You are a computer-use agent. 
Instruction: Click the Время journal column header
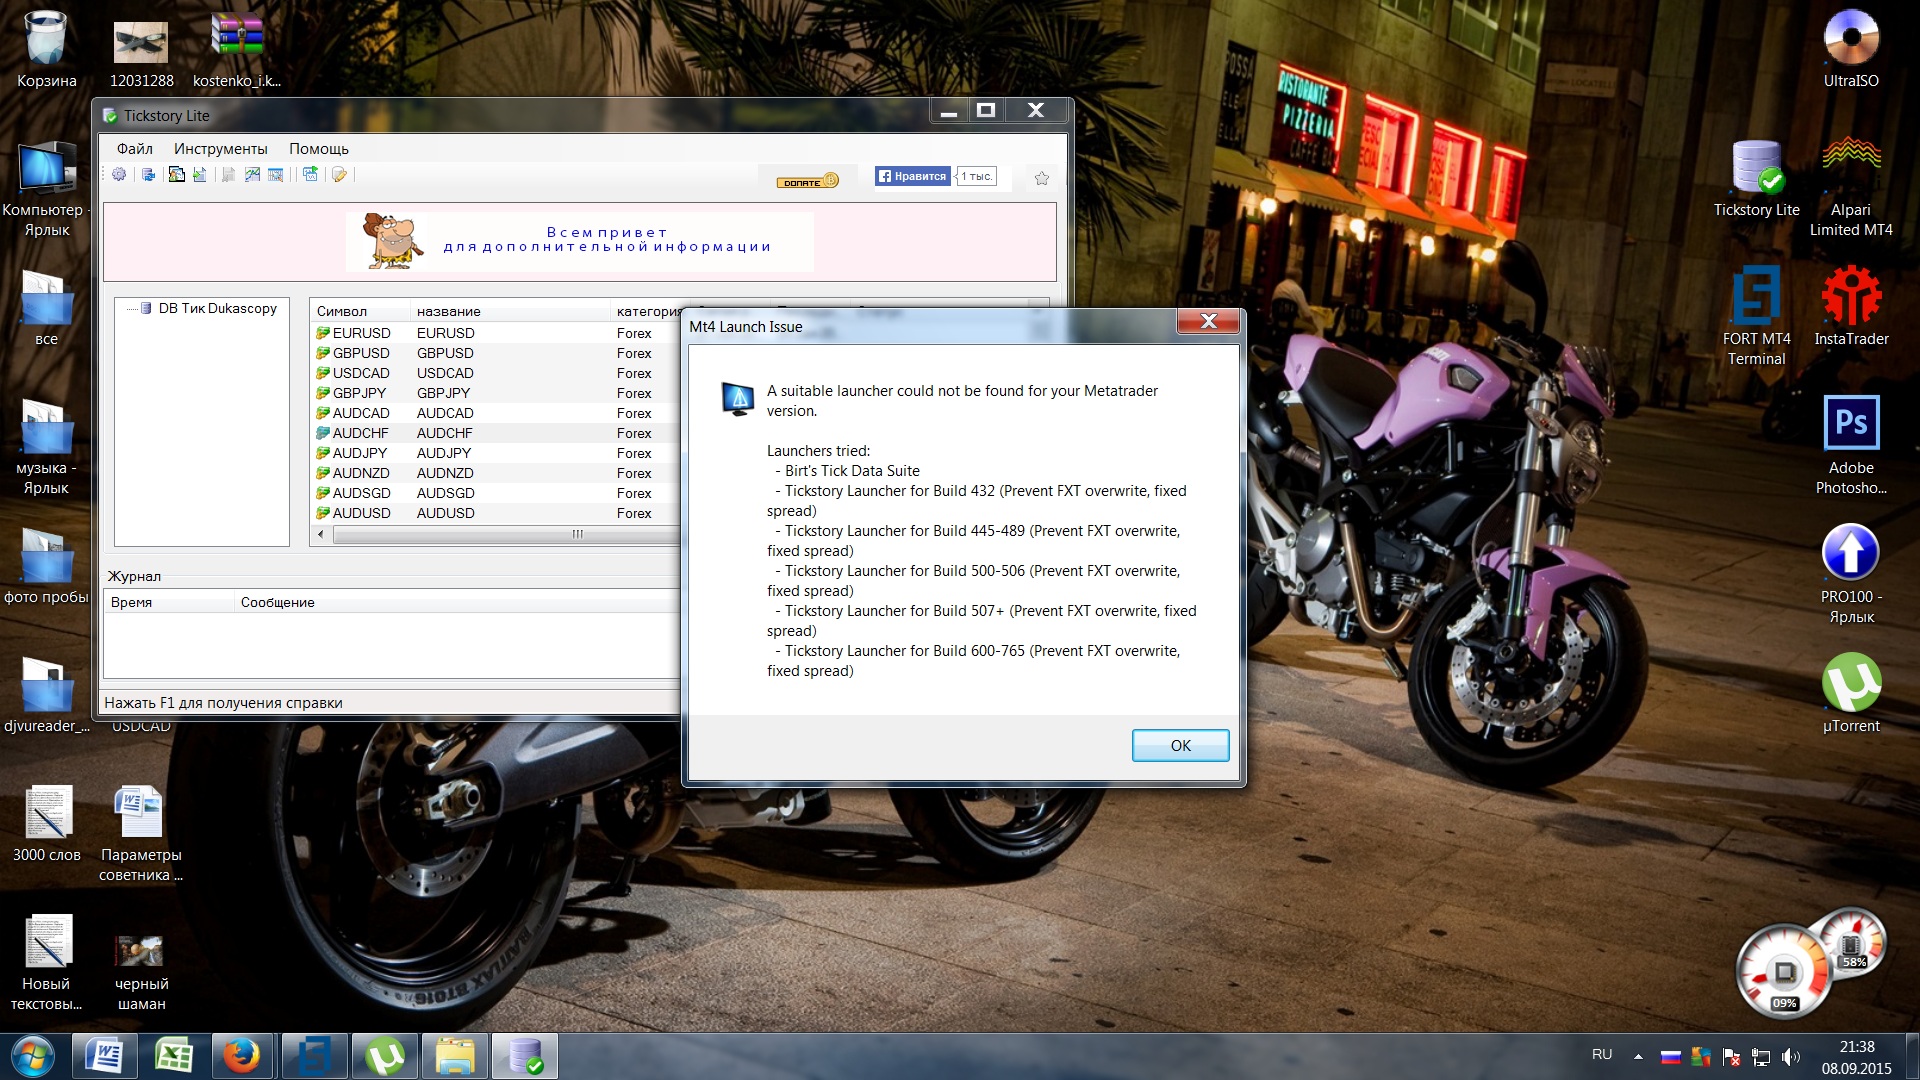[x=168, y=602]
